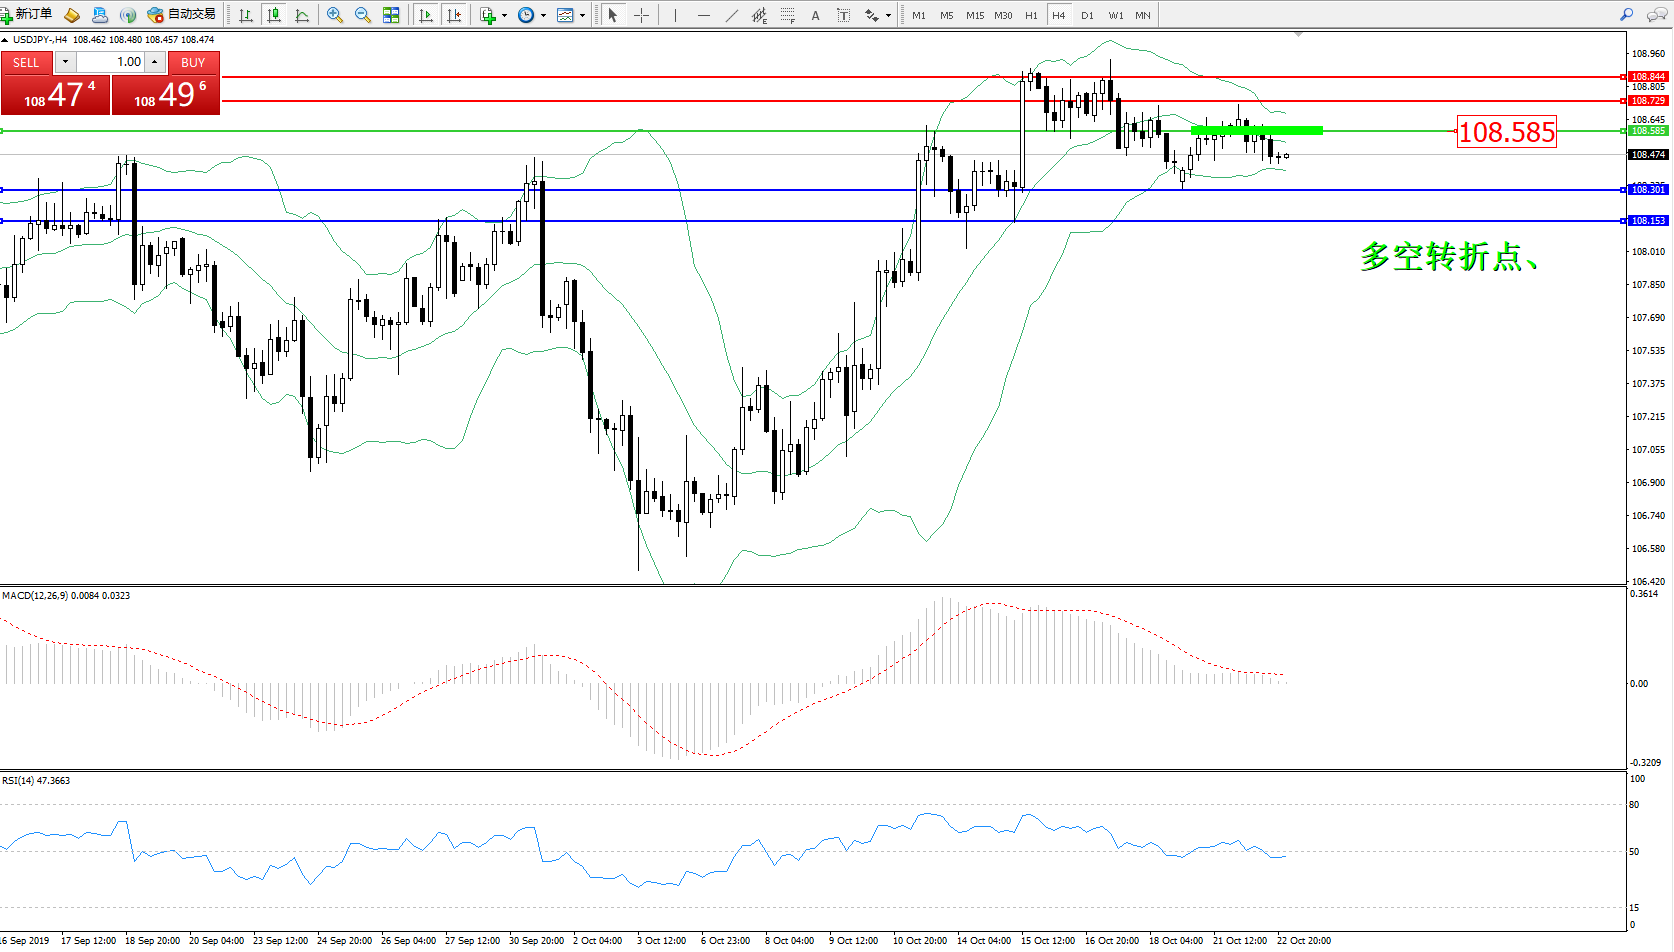The height and width of the screenshot is (952, 1674).
Task: Open the search magnifier at top right
Action: pyautogui.click(x=1626, y=15)
